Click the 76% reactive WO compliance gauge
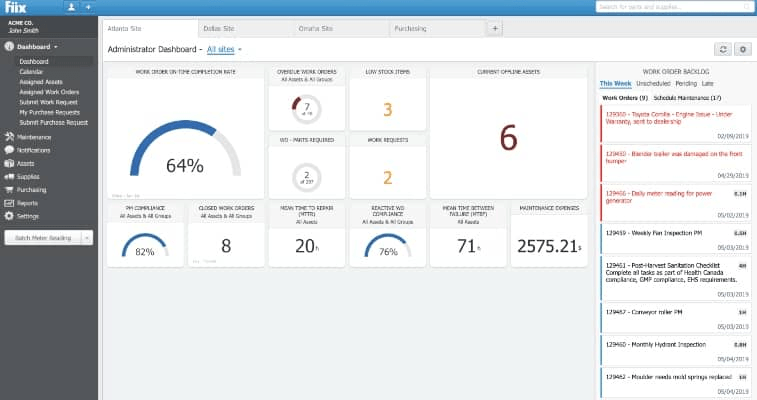Viewport: 757px width, 400px height. pyautogui.click(x=388, y=245)
